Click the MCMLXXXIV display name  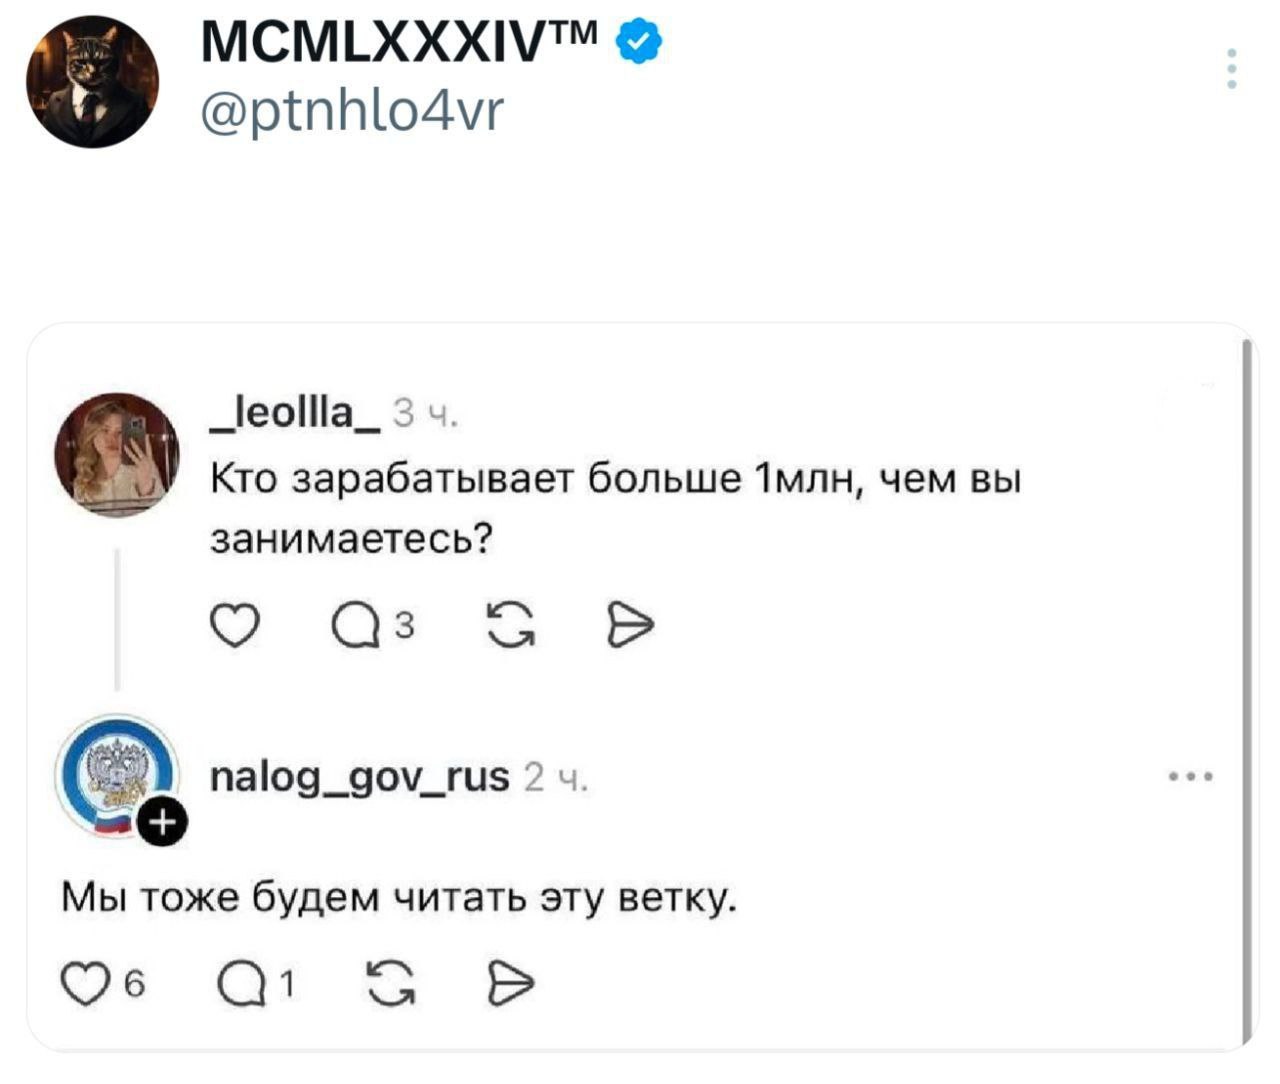pyautogui.click(x=400, y=42)
